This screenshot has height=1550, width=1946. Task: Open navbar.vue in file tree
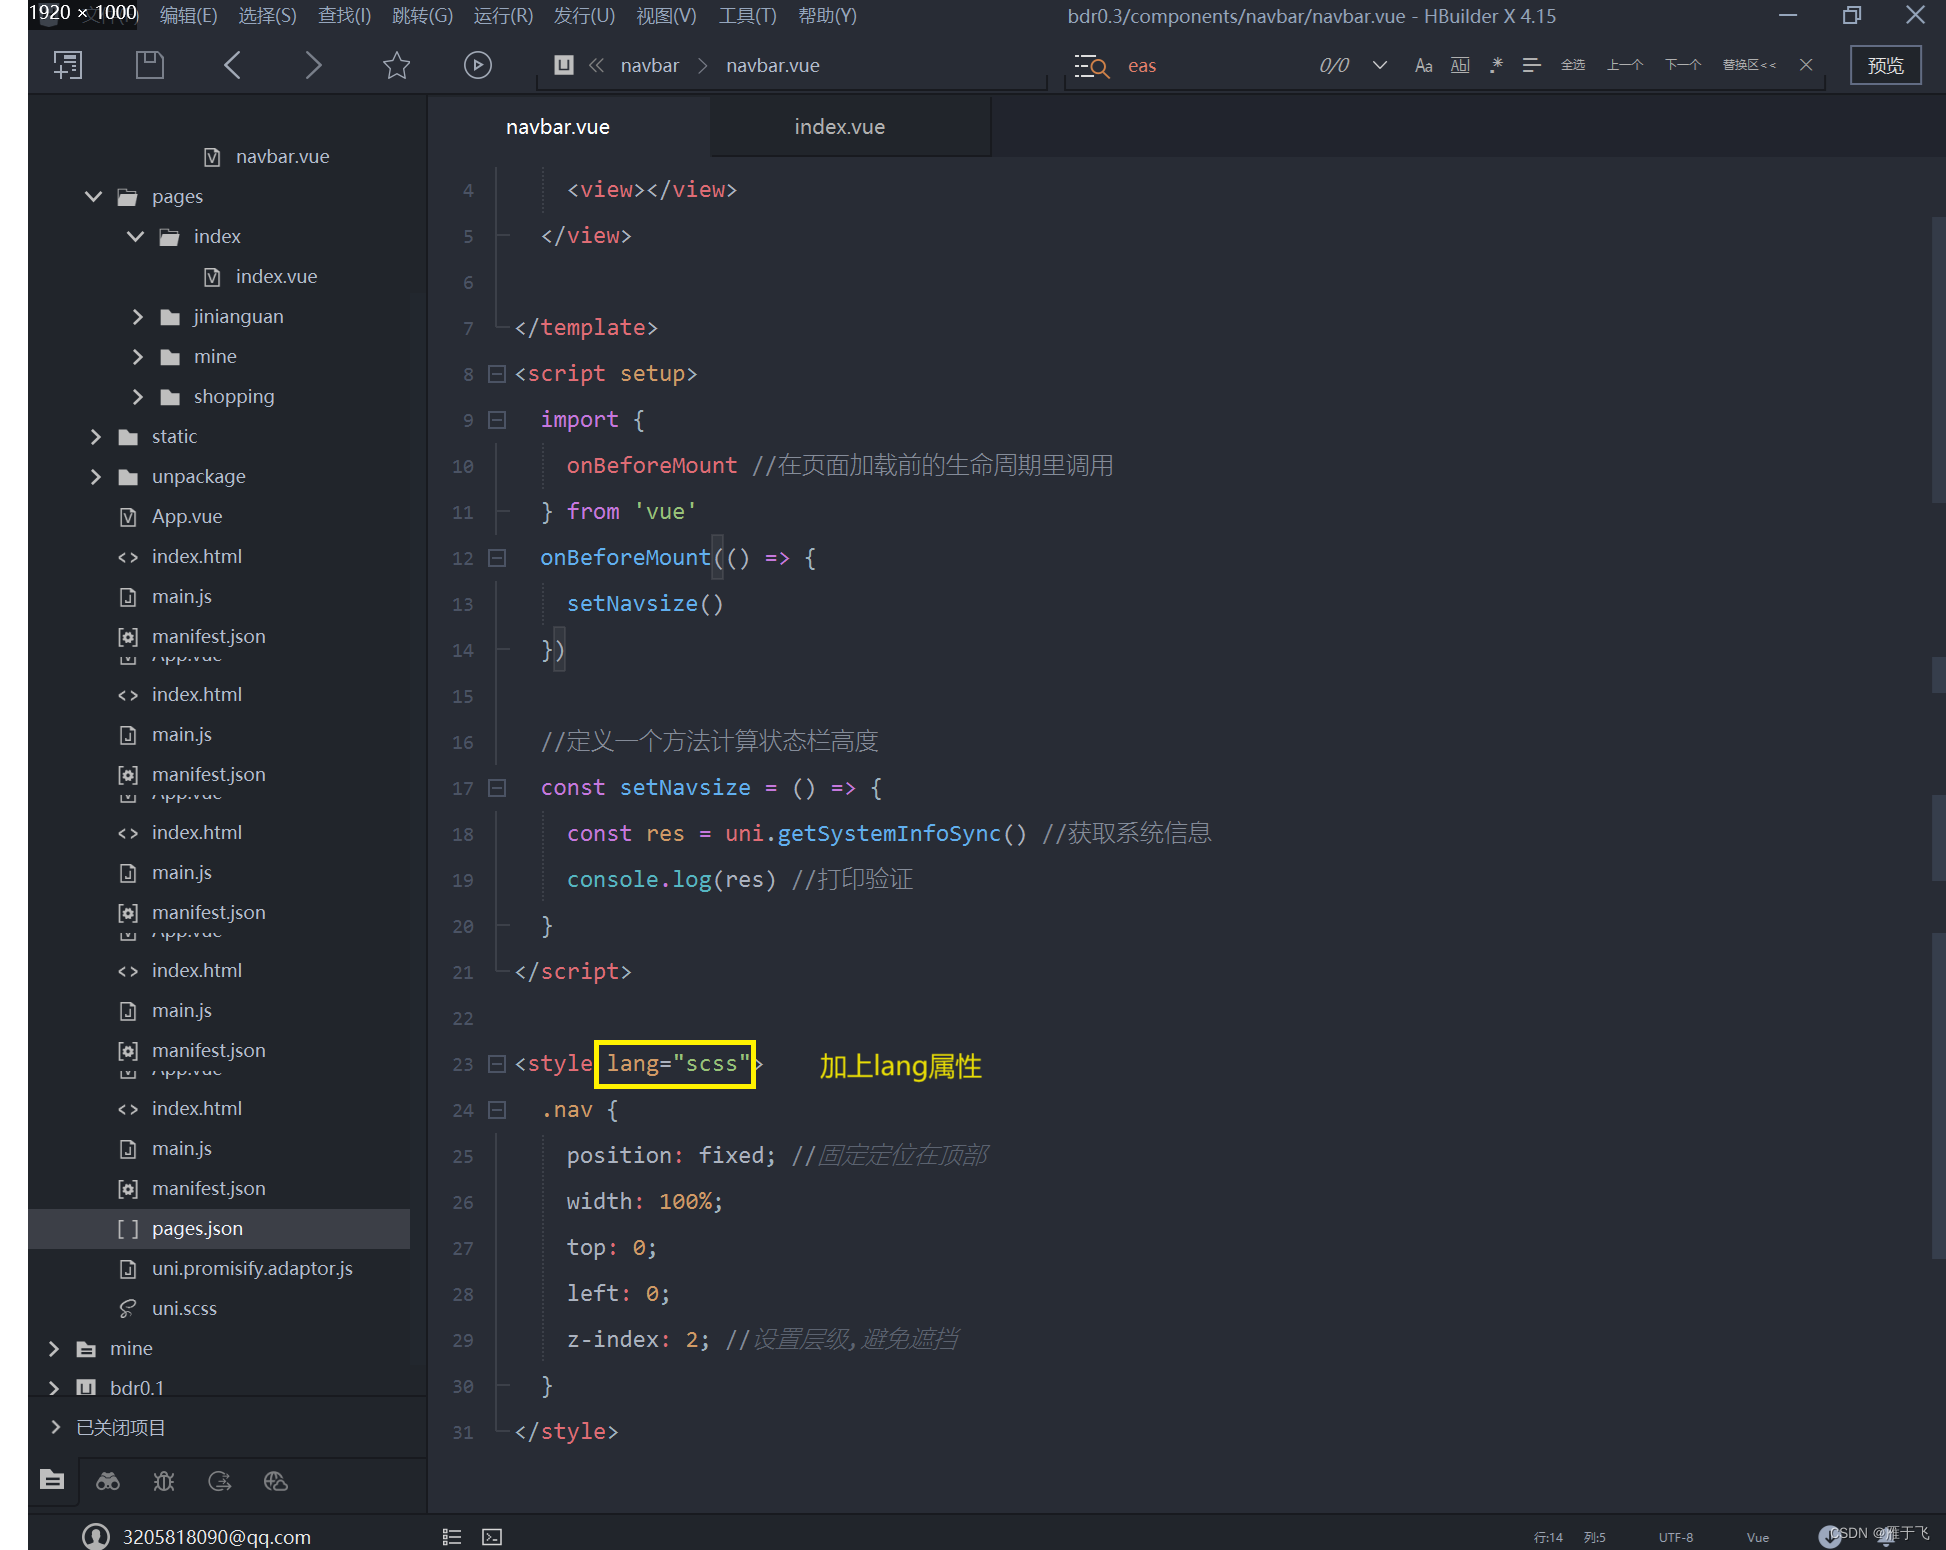click(x=281, y=156)
